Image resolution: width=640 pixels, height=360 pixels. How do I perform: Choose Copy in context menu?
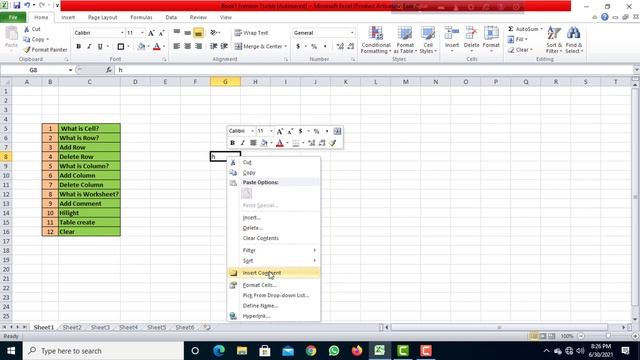(274, 173)
